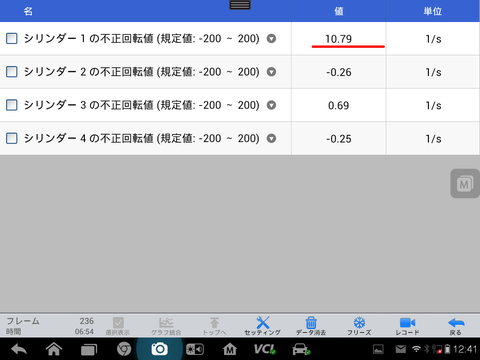480x360 pixels.
Task: Click the 単位 column header
Action: coord(433,11)
